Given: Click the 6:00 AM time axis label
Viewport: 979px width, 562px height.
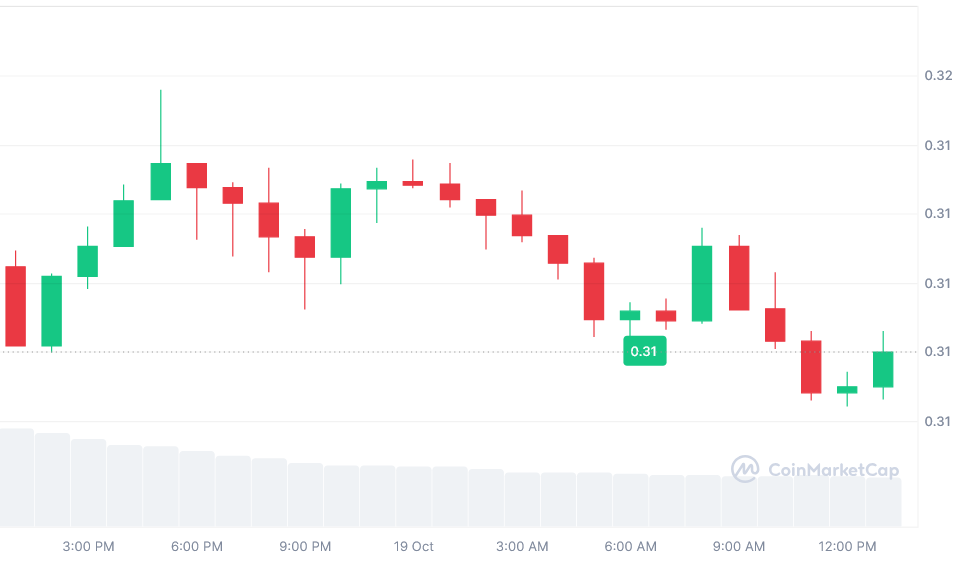Looking at the screenshot, I should click(631, 547).
